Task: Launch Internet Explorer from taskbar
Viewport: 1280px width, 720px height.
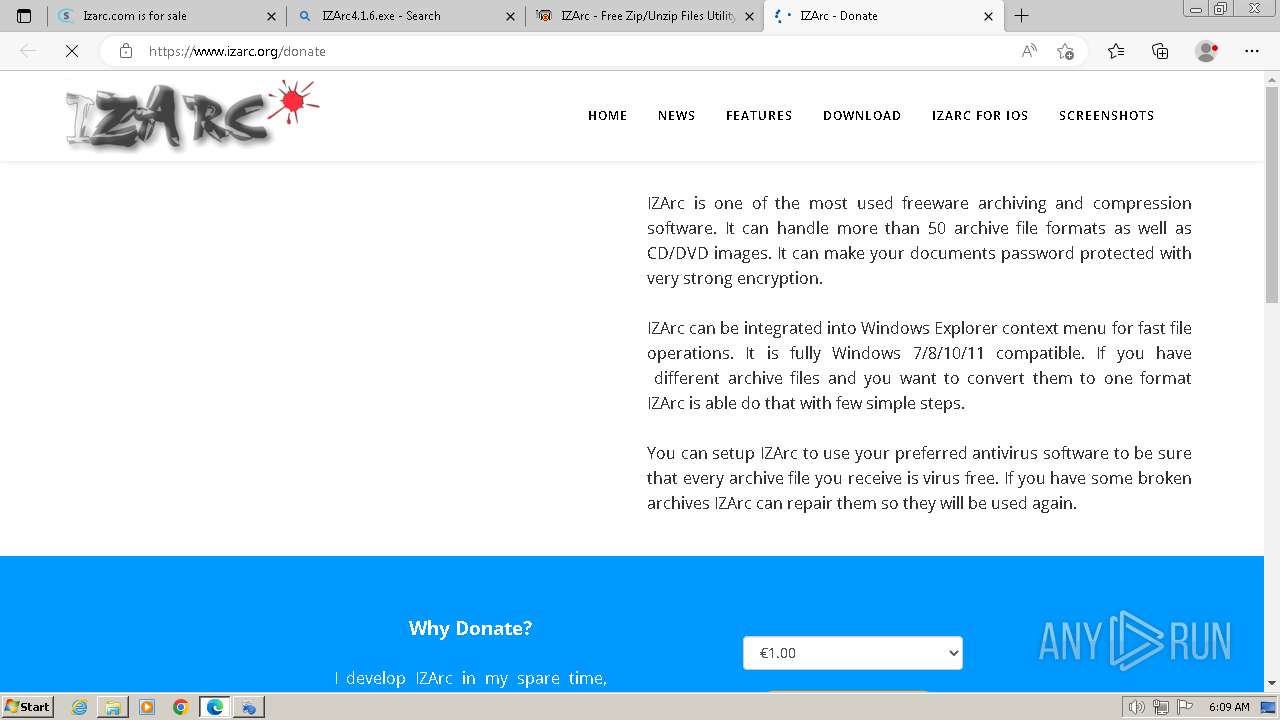Action: tap(79, 707)
